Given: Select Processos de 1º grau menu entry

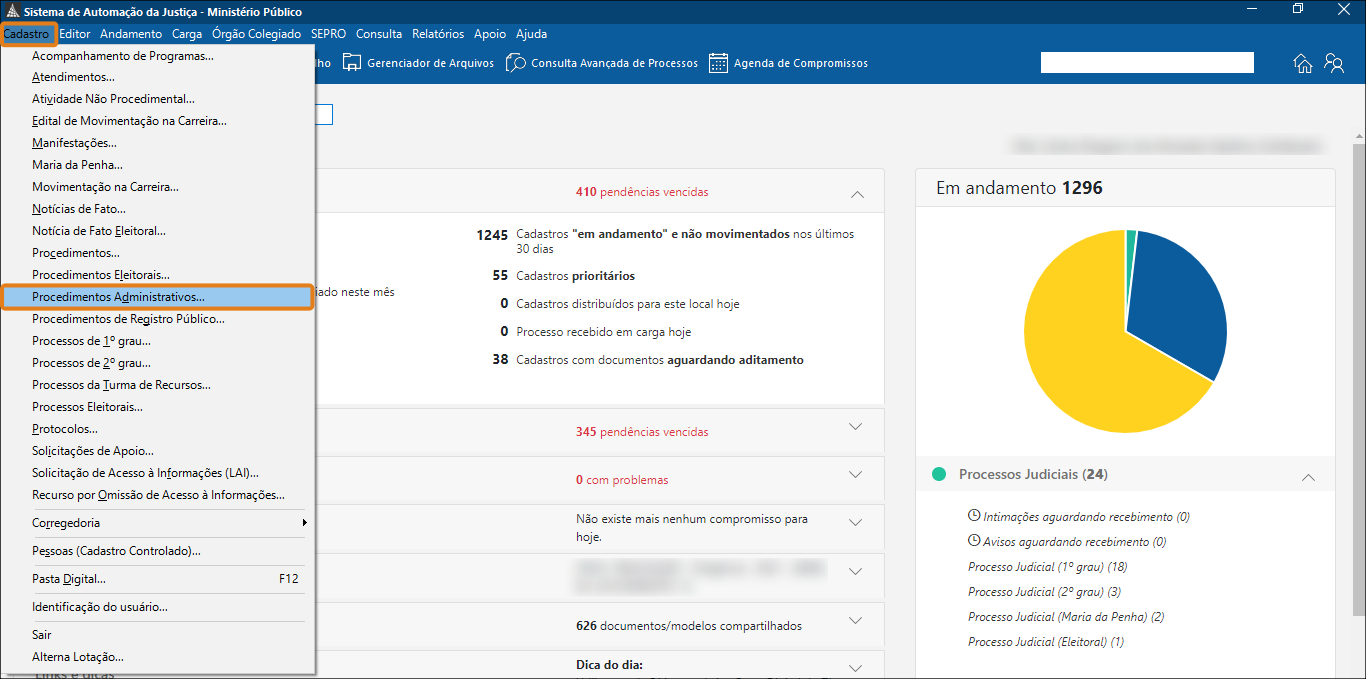Looking at the screenshot, I should (x=158, y=341).
